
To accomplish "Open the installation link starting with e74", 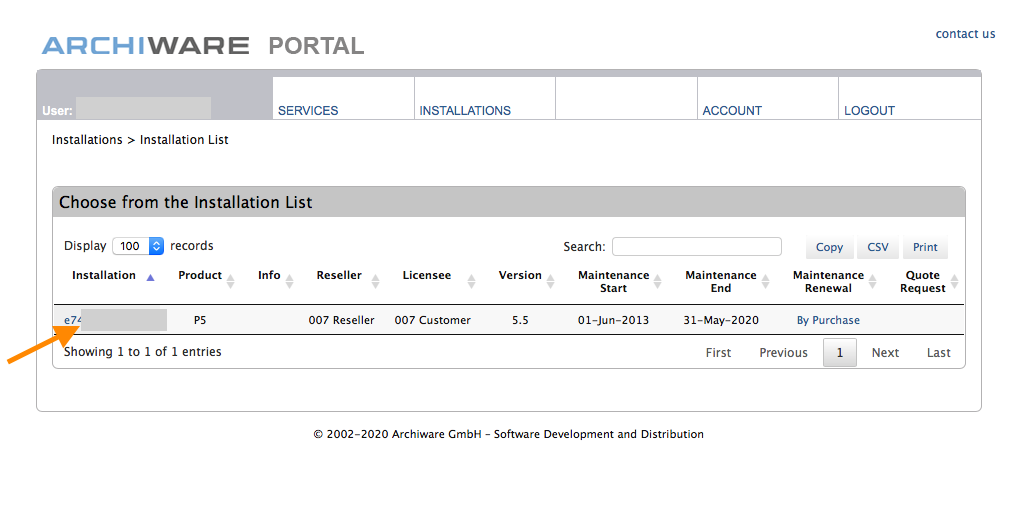I will [73, 320].
